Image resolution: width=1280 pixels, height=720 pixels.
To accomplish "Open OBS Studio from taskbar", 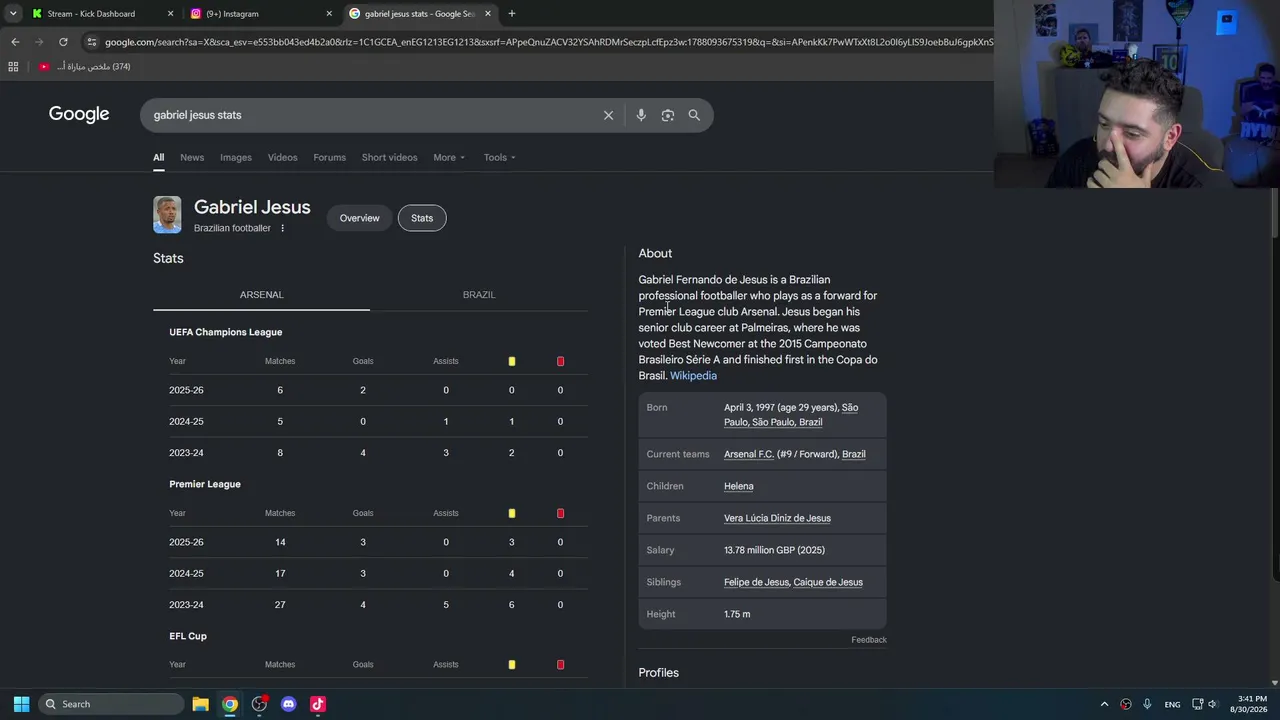I will [259, 704].
